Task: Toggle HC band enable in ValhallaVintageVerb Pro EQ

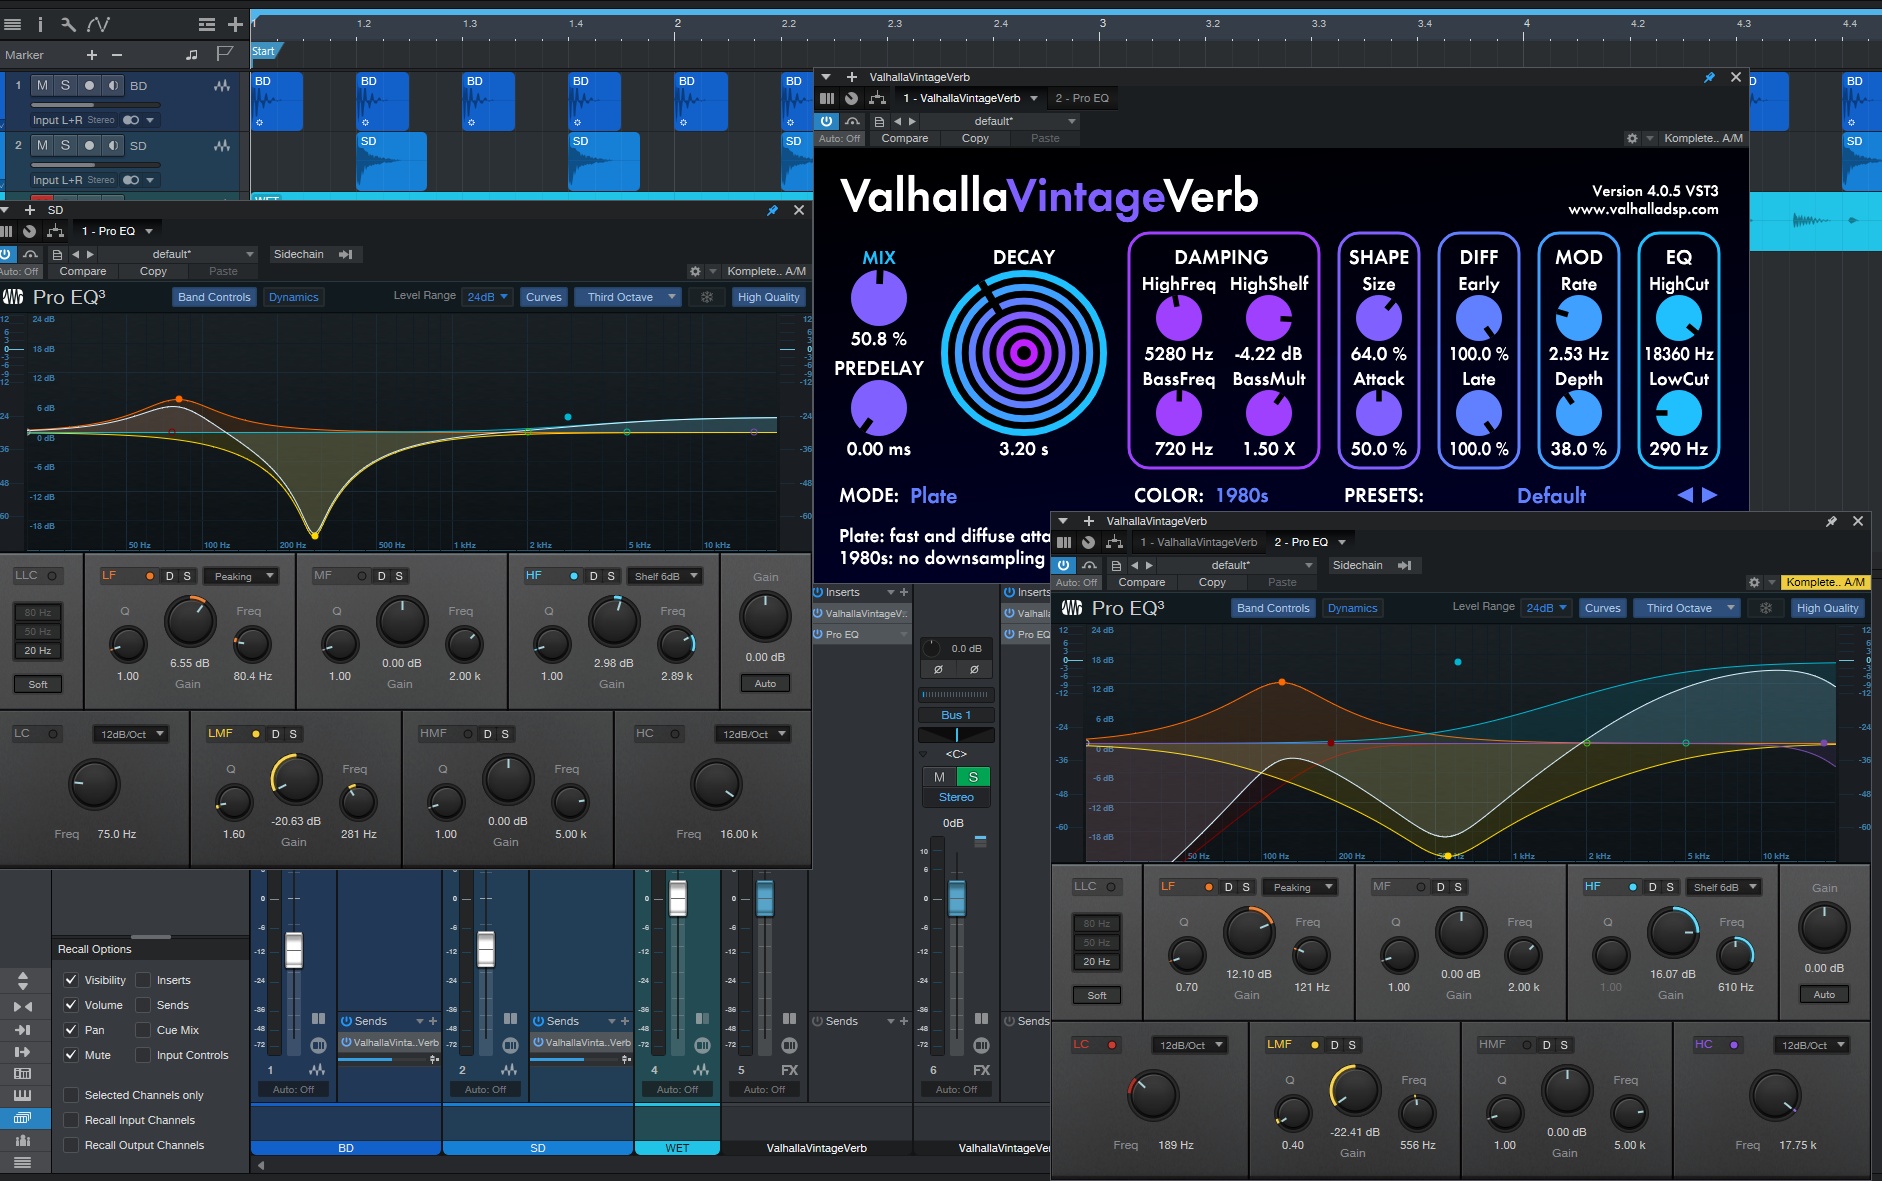Action: (x=1734, y=1045)
